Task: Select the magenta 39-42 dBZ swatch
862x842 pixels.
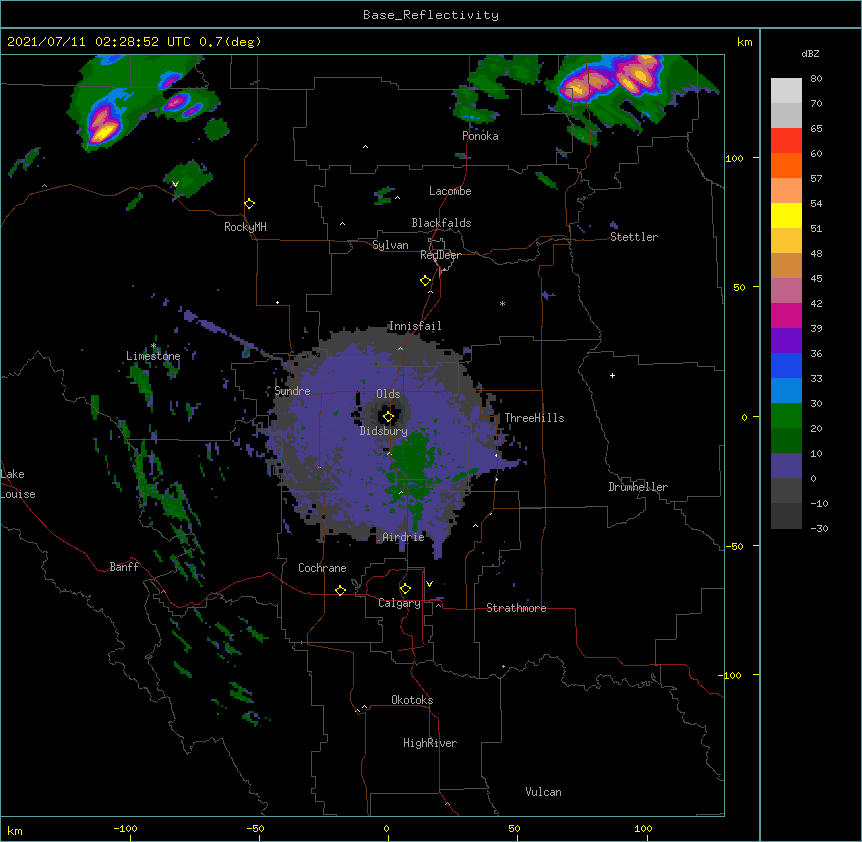Action: pos(786,315)
